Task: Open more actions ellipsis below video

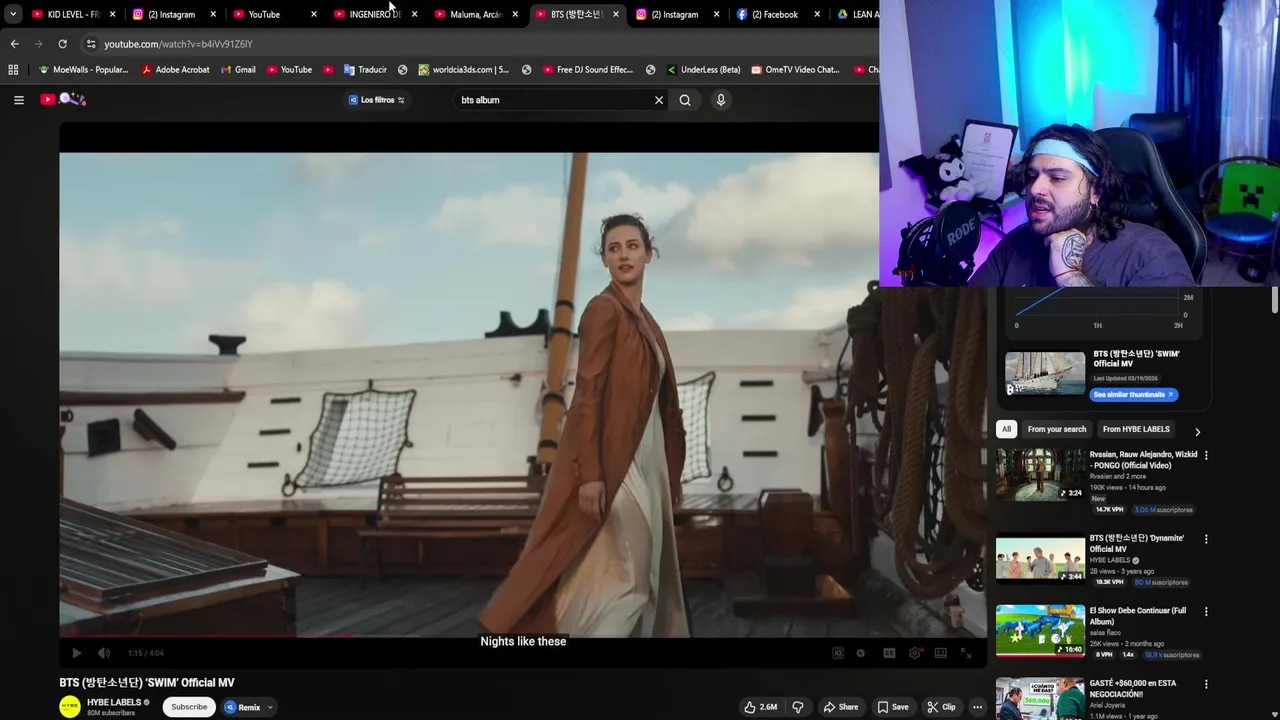Action: point(977,707)
